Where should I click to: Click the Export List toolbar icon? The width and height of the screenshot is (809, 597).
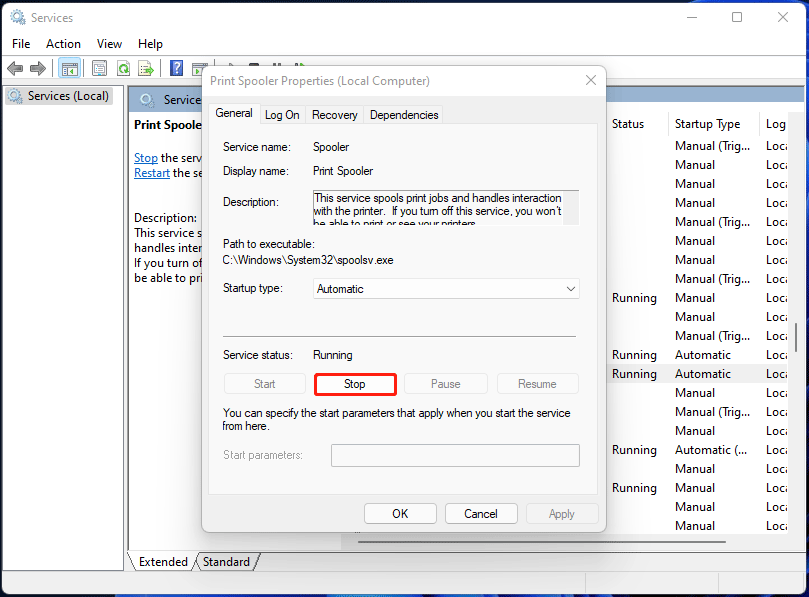pos(146,68)
